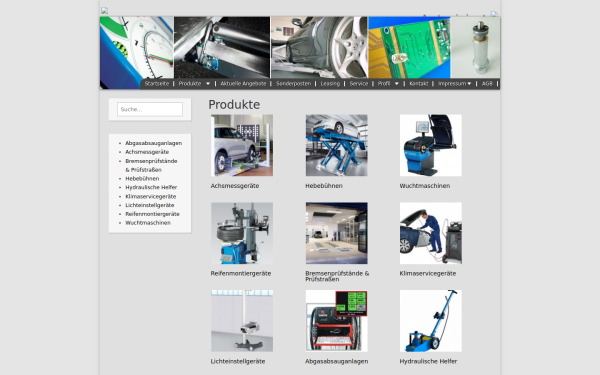Click the Kontakt navigation link
600x375 pixels.
pyautogui.click(x=419, y=83)
